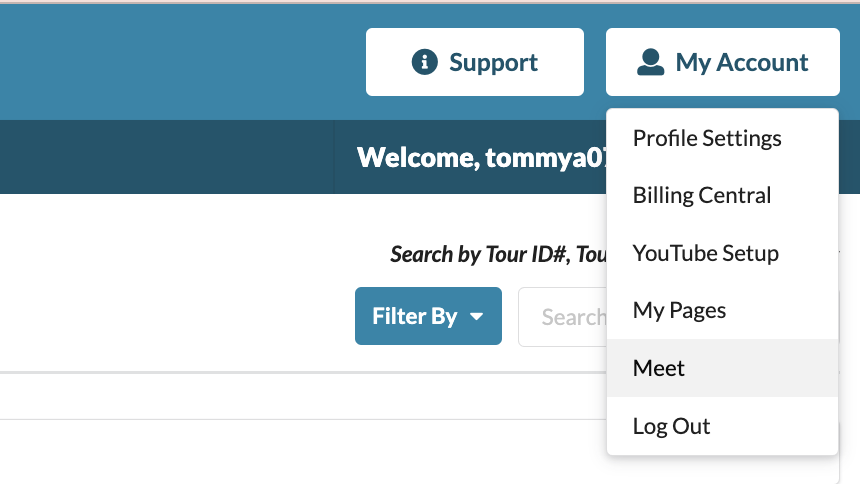Open the Support button
860x484 pixels.
tap(475, 62)
